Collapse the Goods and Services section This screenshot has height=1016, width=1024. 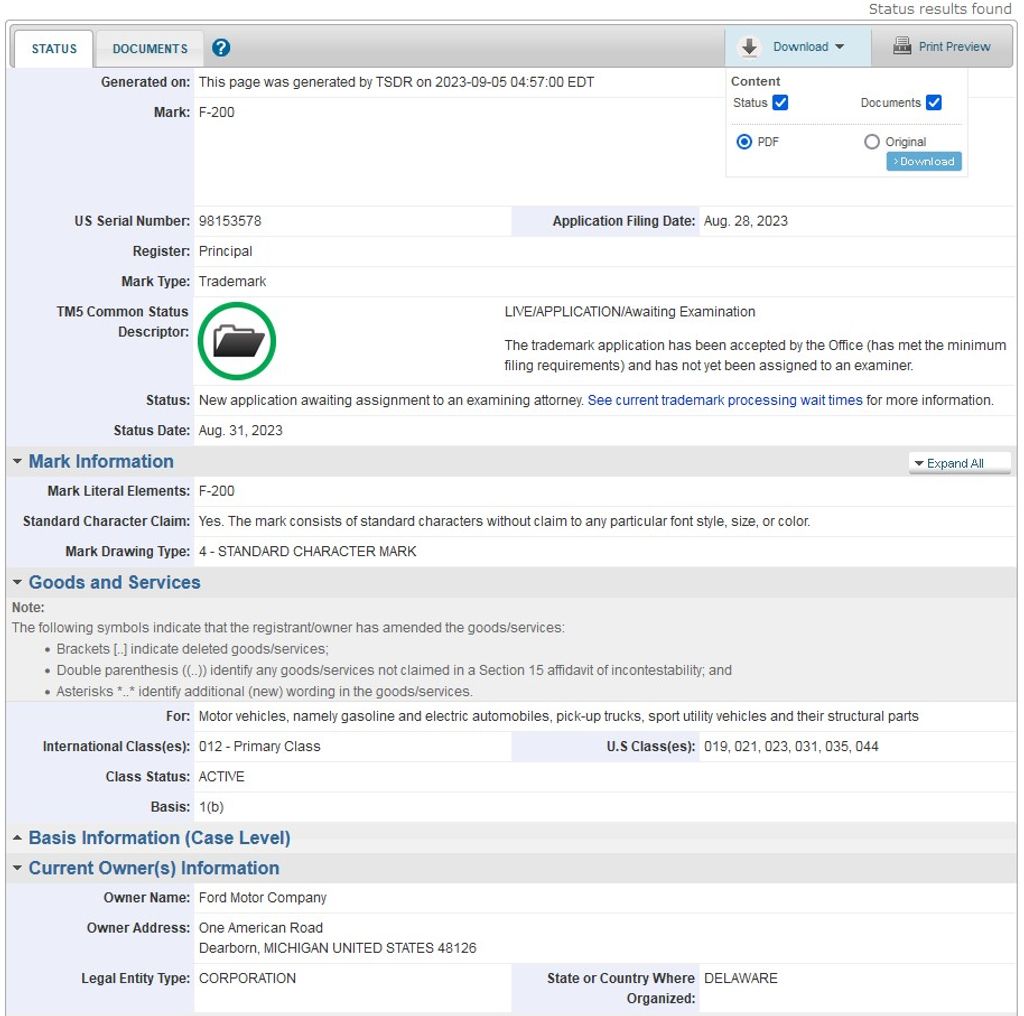pos(17,583)
